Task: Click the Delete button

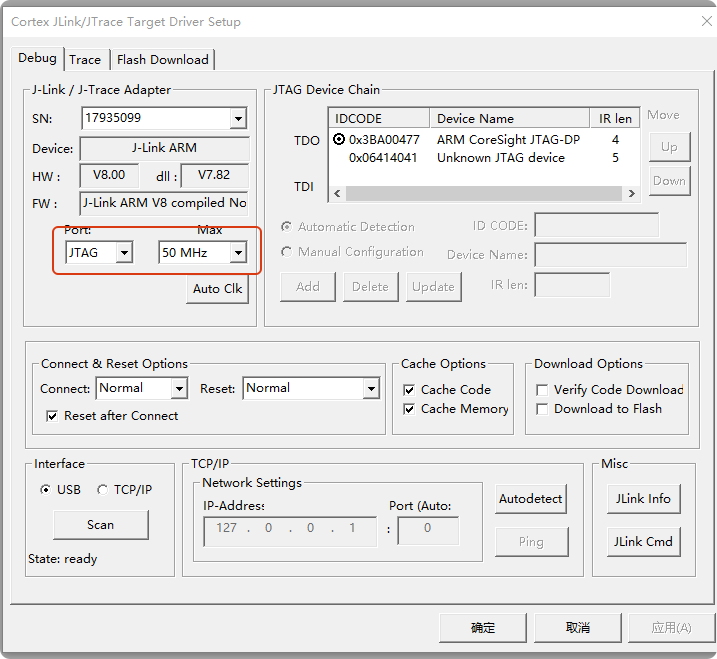Action: (x=370, y=287)
